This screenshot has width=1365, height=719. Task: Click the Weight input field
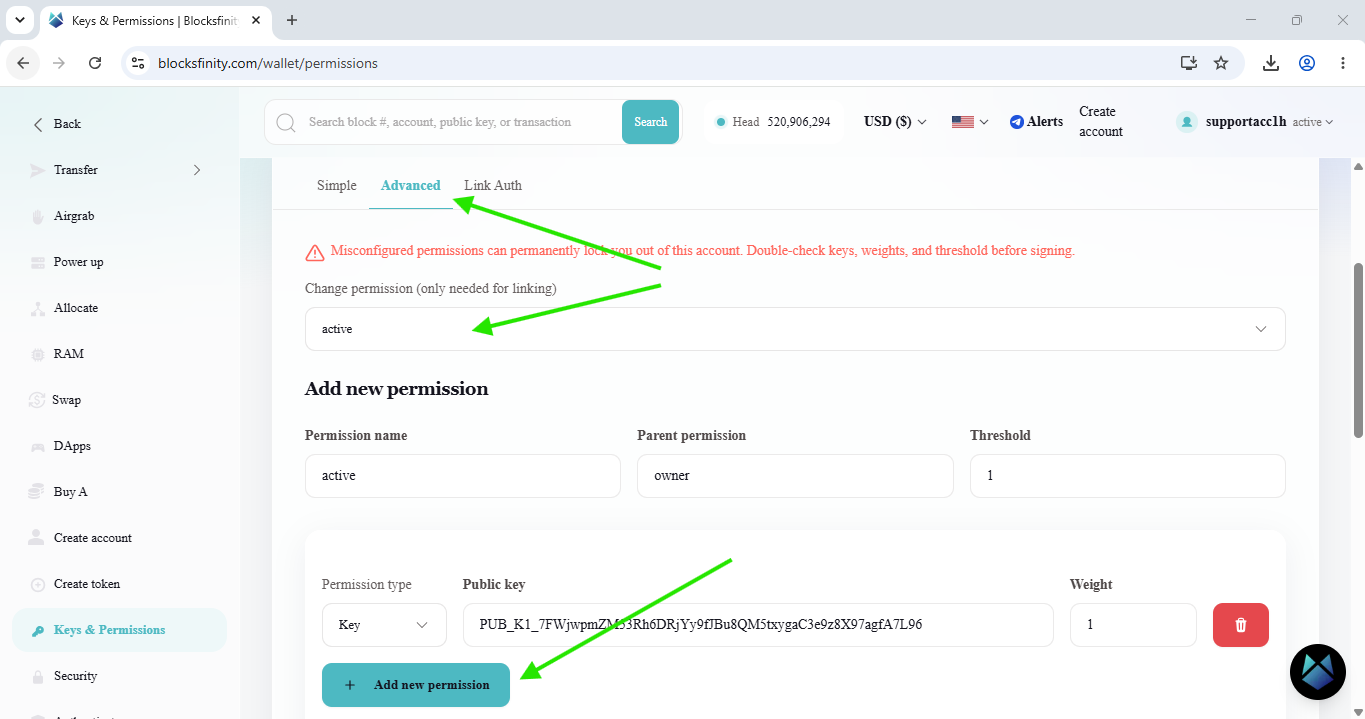point(1133,625)
